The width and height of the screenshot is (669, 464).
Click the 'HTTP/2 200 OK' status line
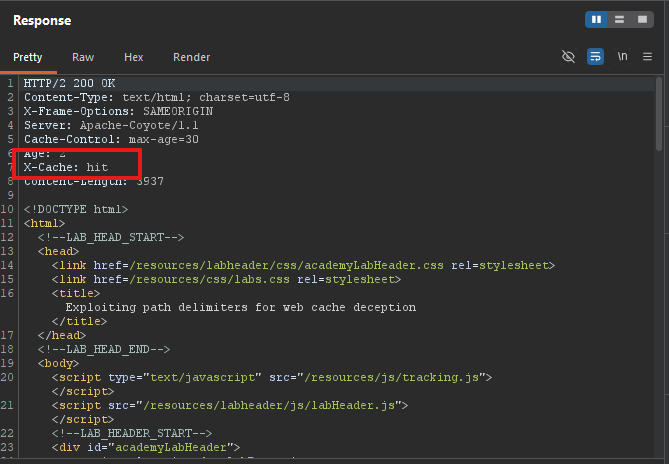(x=70, y=83)
